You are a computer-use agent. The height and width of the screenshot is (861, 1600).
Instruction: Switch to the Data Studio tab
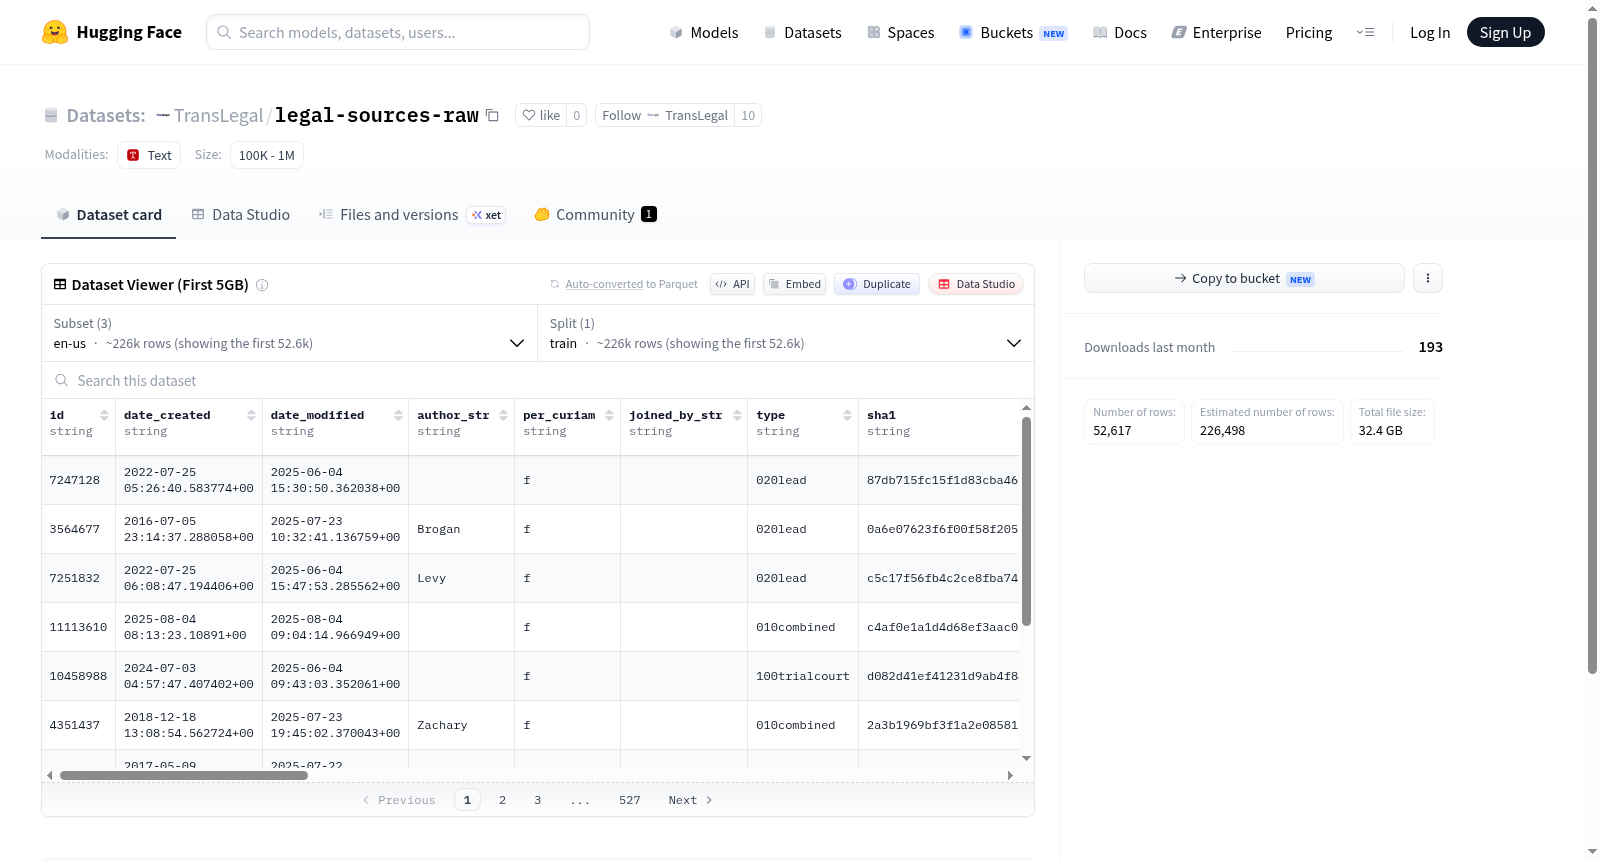241,214
